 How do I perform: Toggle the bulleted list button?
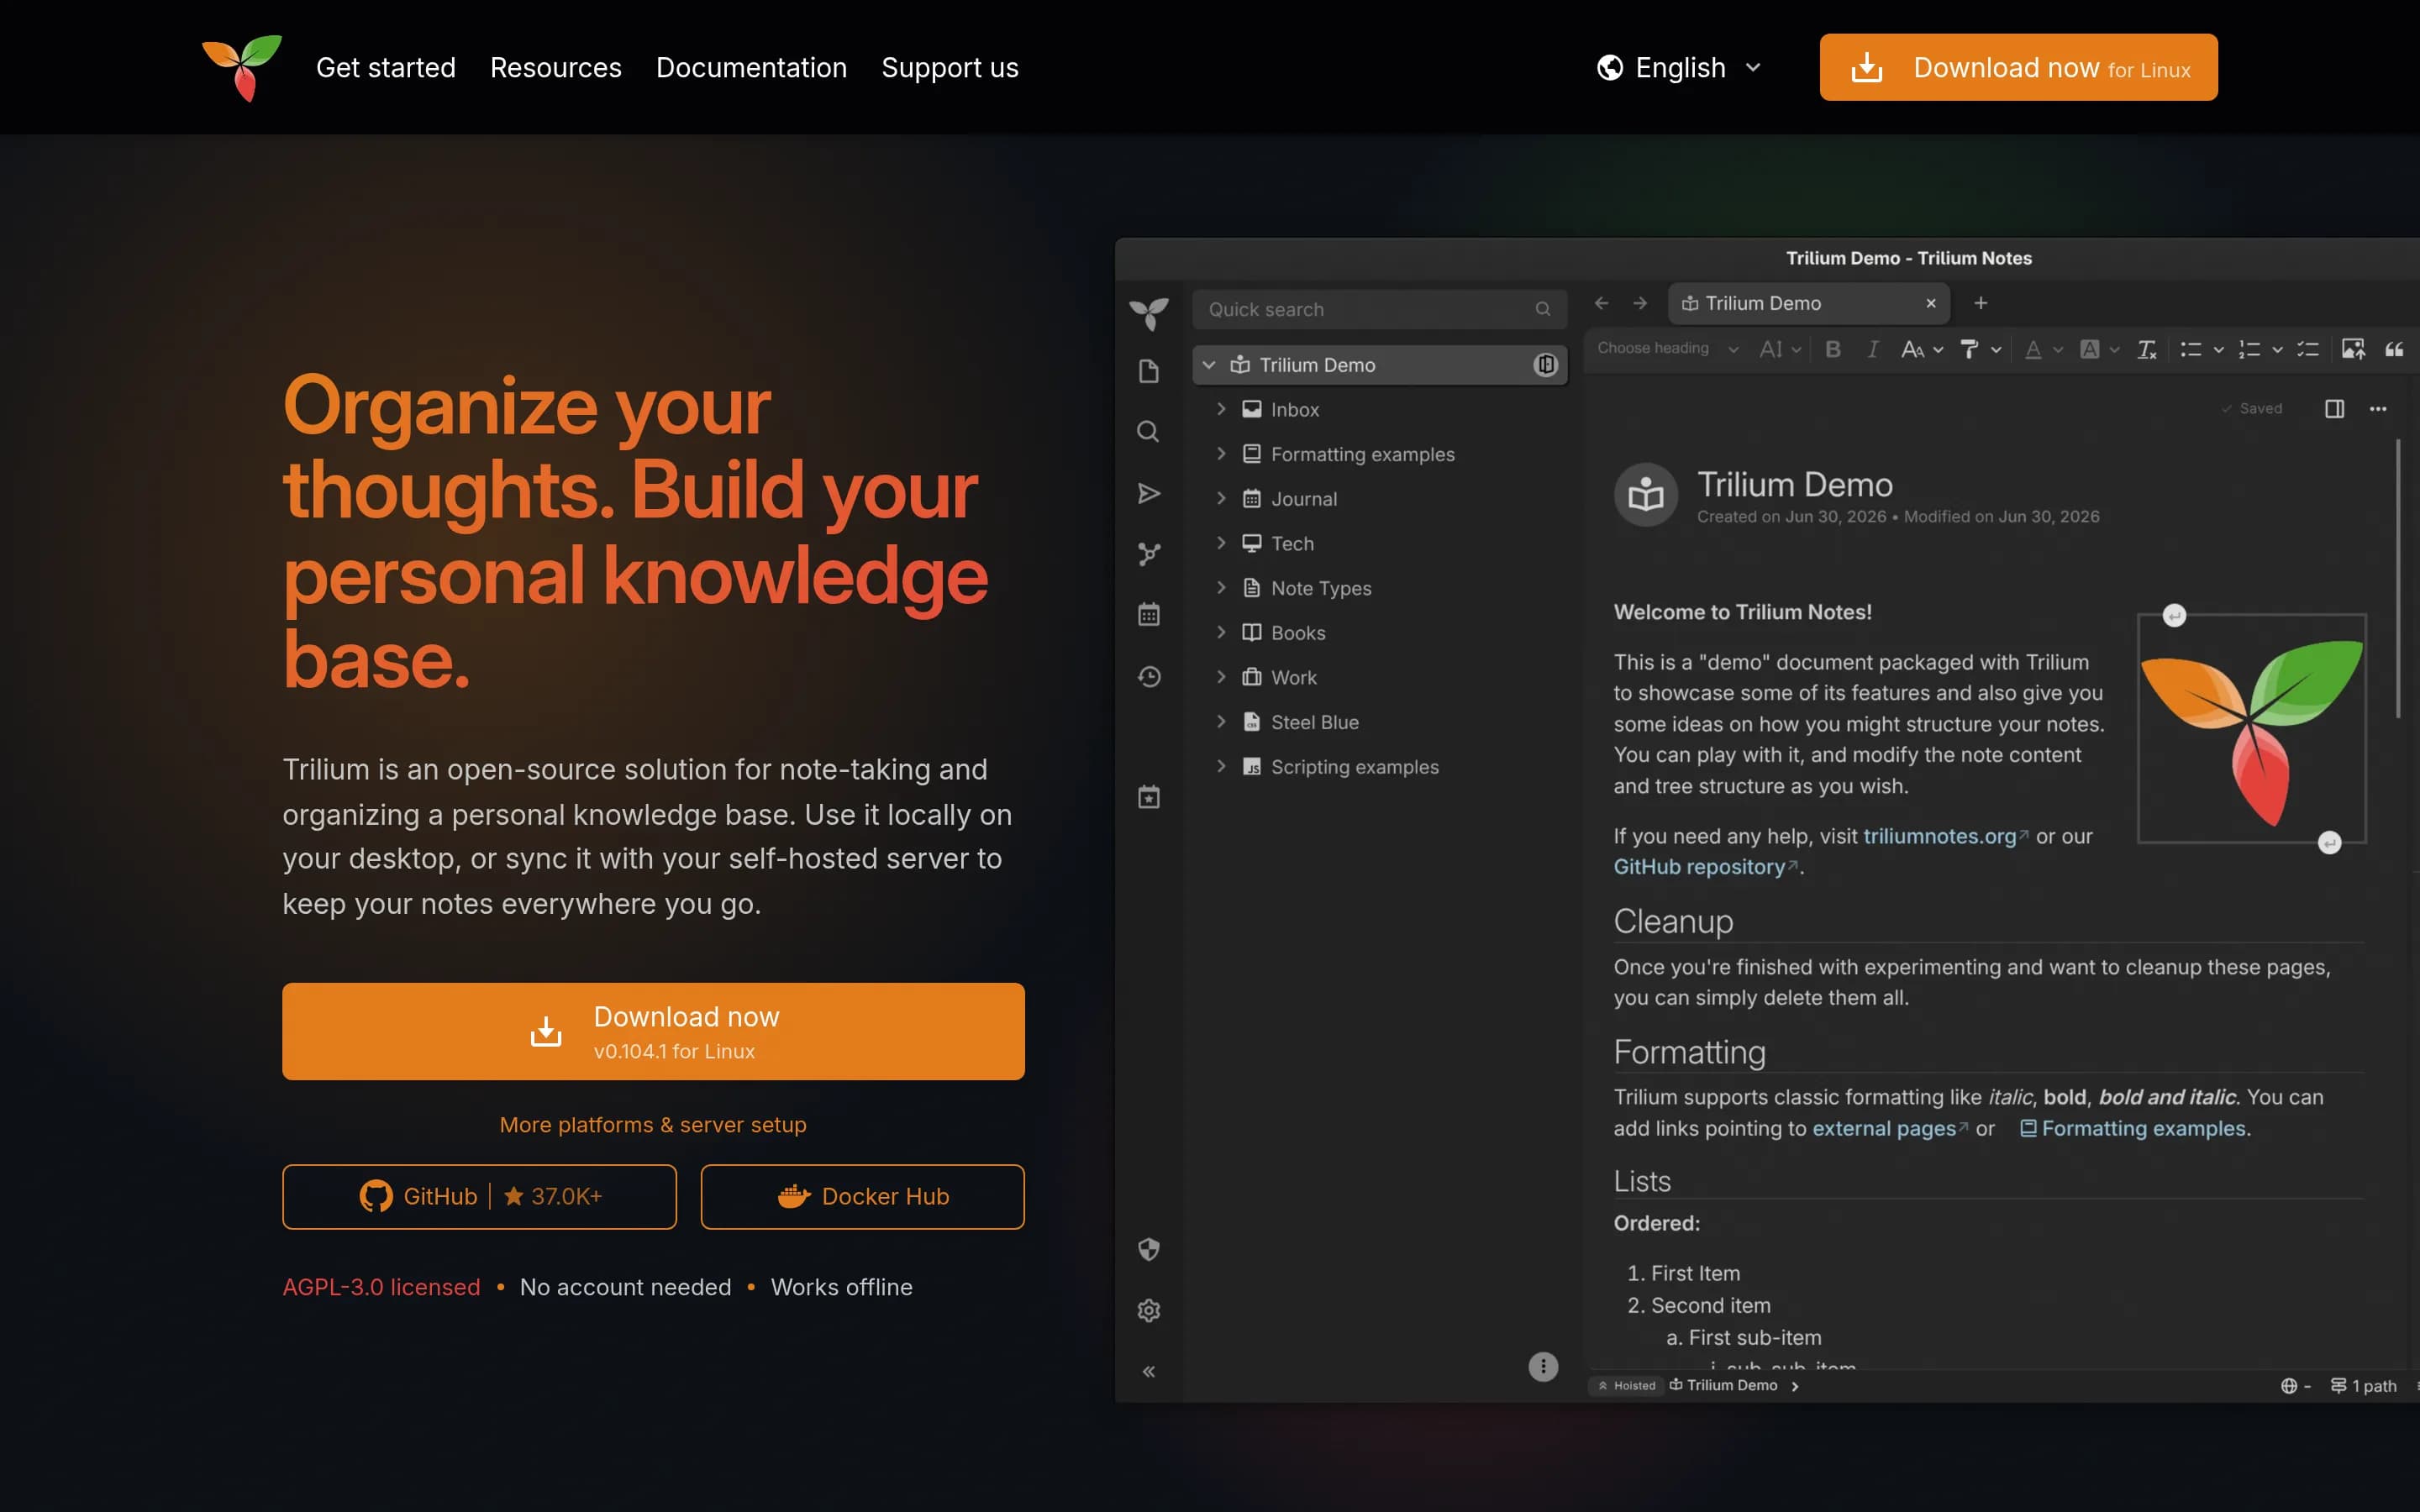[x=2191, y=349]
